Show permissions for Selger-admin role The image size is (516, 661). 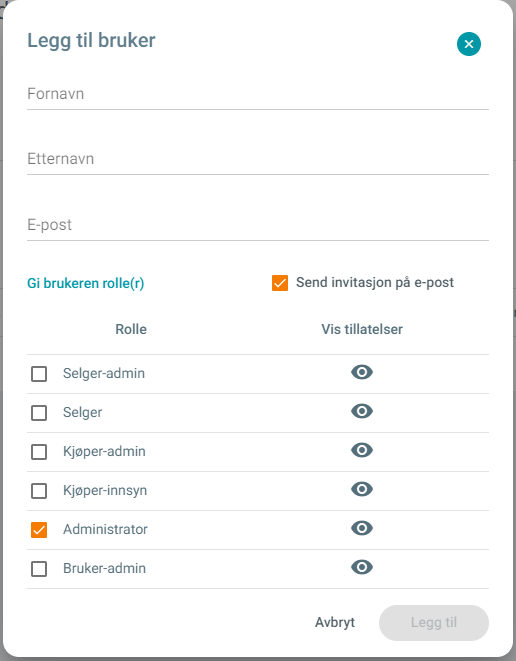pos(362,372)
